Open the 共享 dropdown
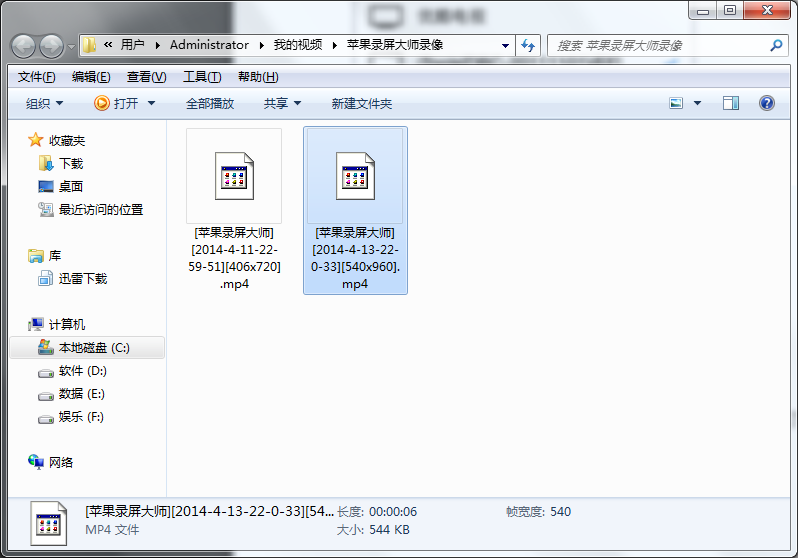The height and width of the screenshot is (558, 798). (282, 104)
